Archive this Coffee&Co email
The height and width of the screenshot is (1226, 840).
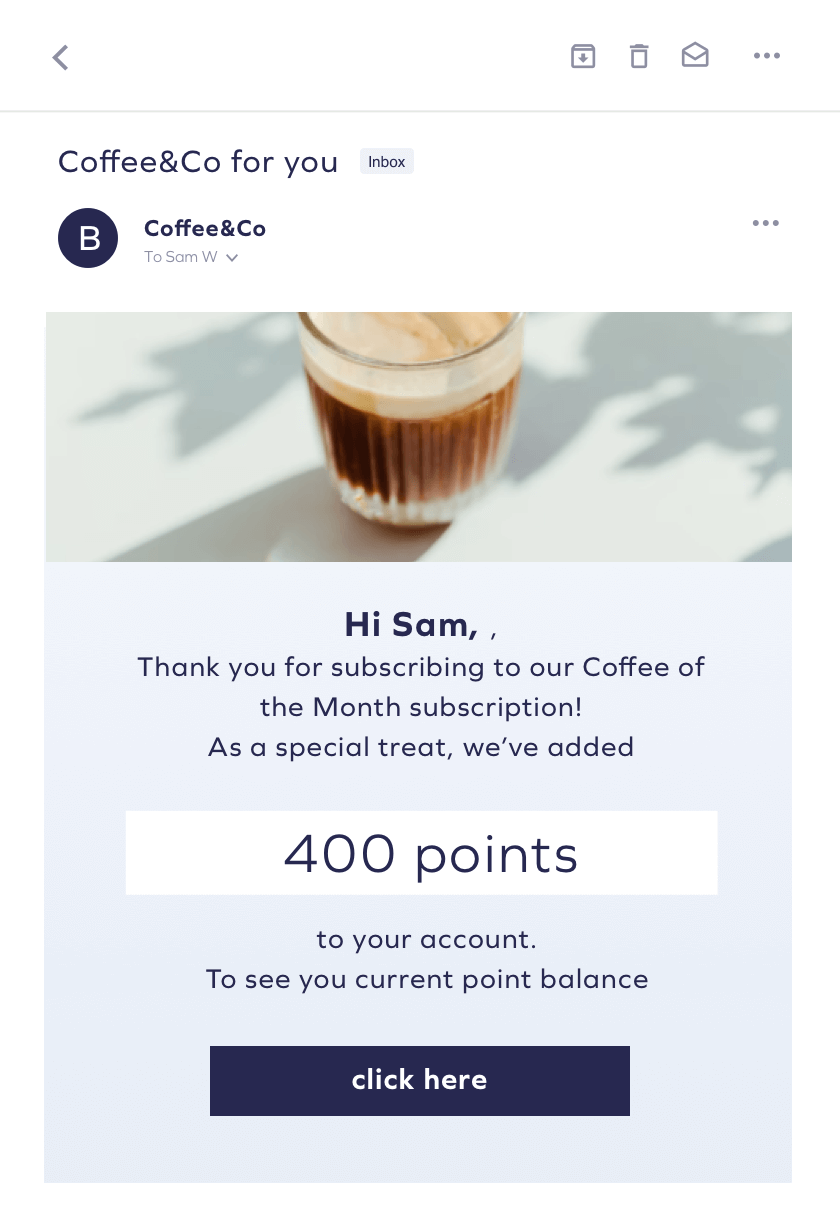pyautogui.click(x=583, y=56)
